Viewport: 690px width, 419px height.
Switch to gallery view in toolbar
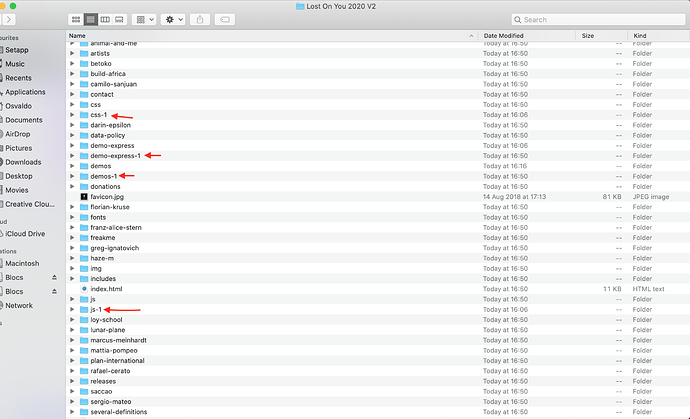pos(119,19)
